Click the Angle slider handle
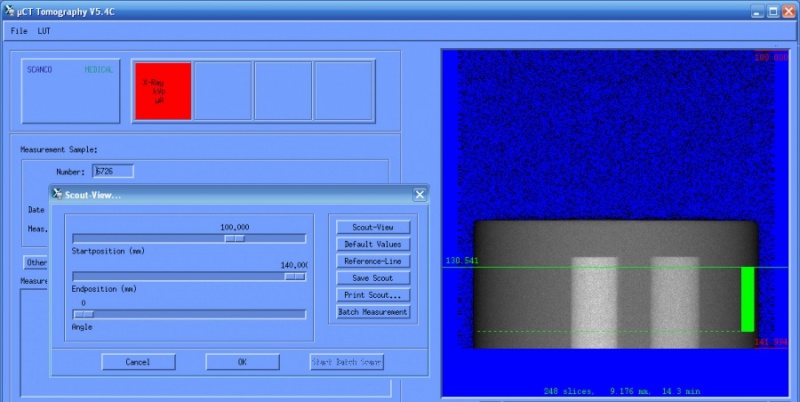This screenshot has height=402, width=800. click(x=84, y=314)
